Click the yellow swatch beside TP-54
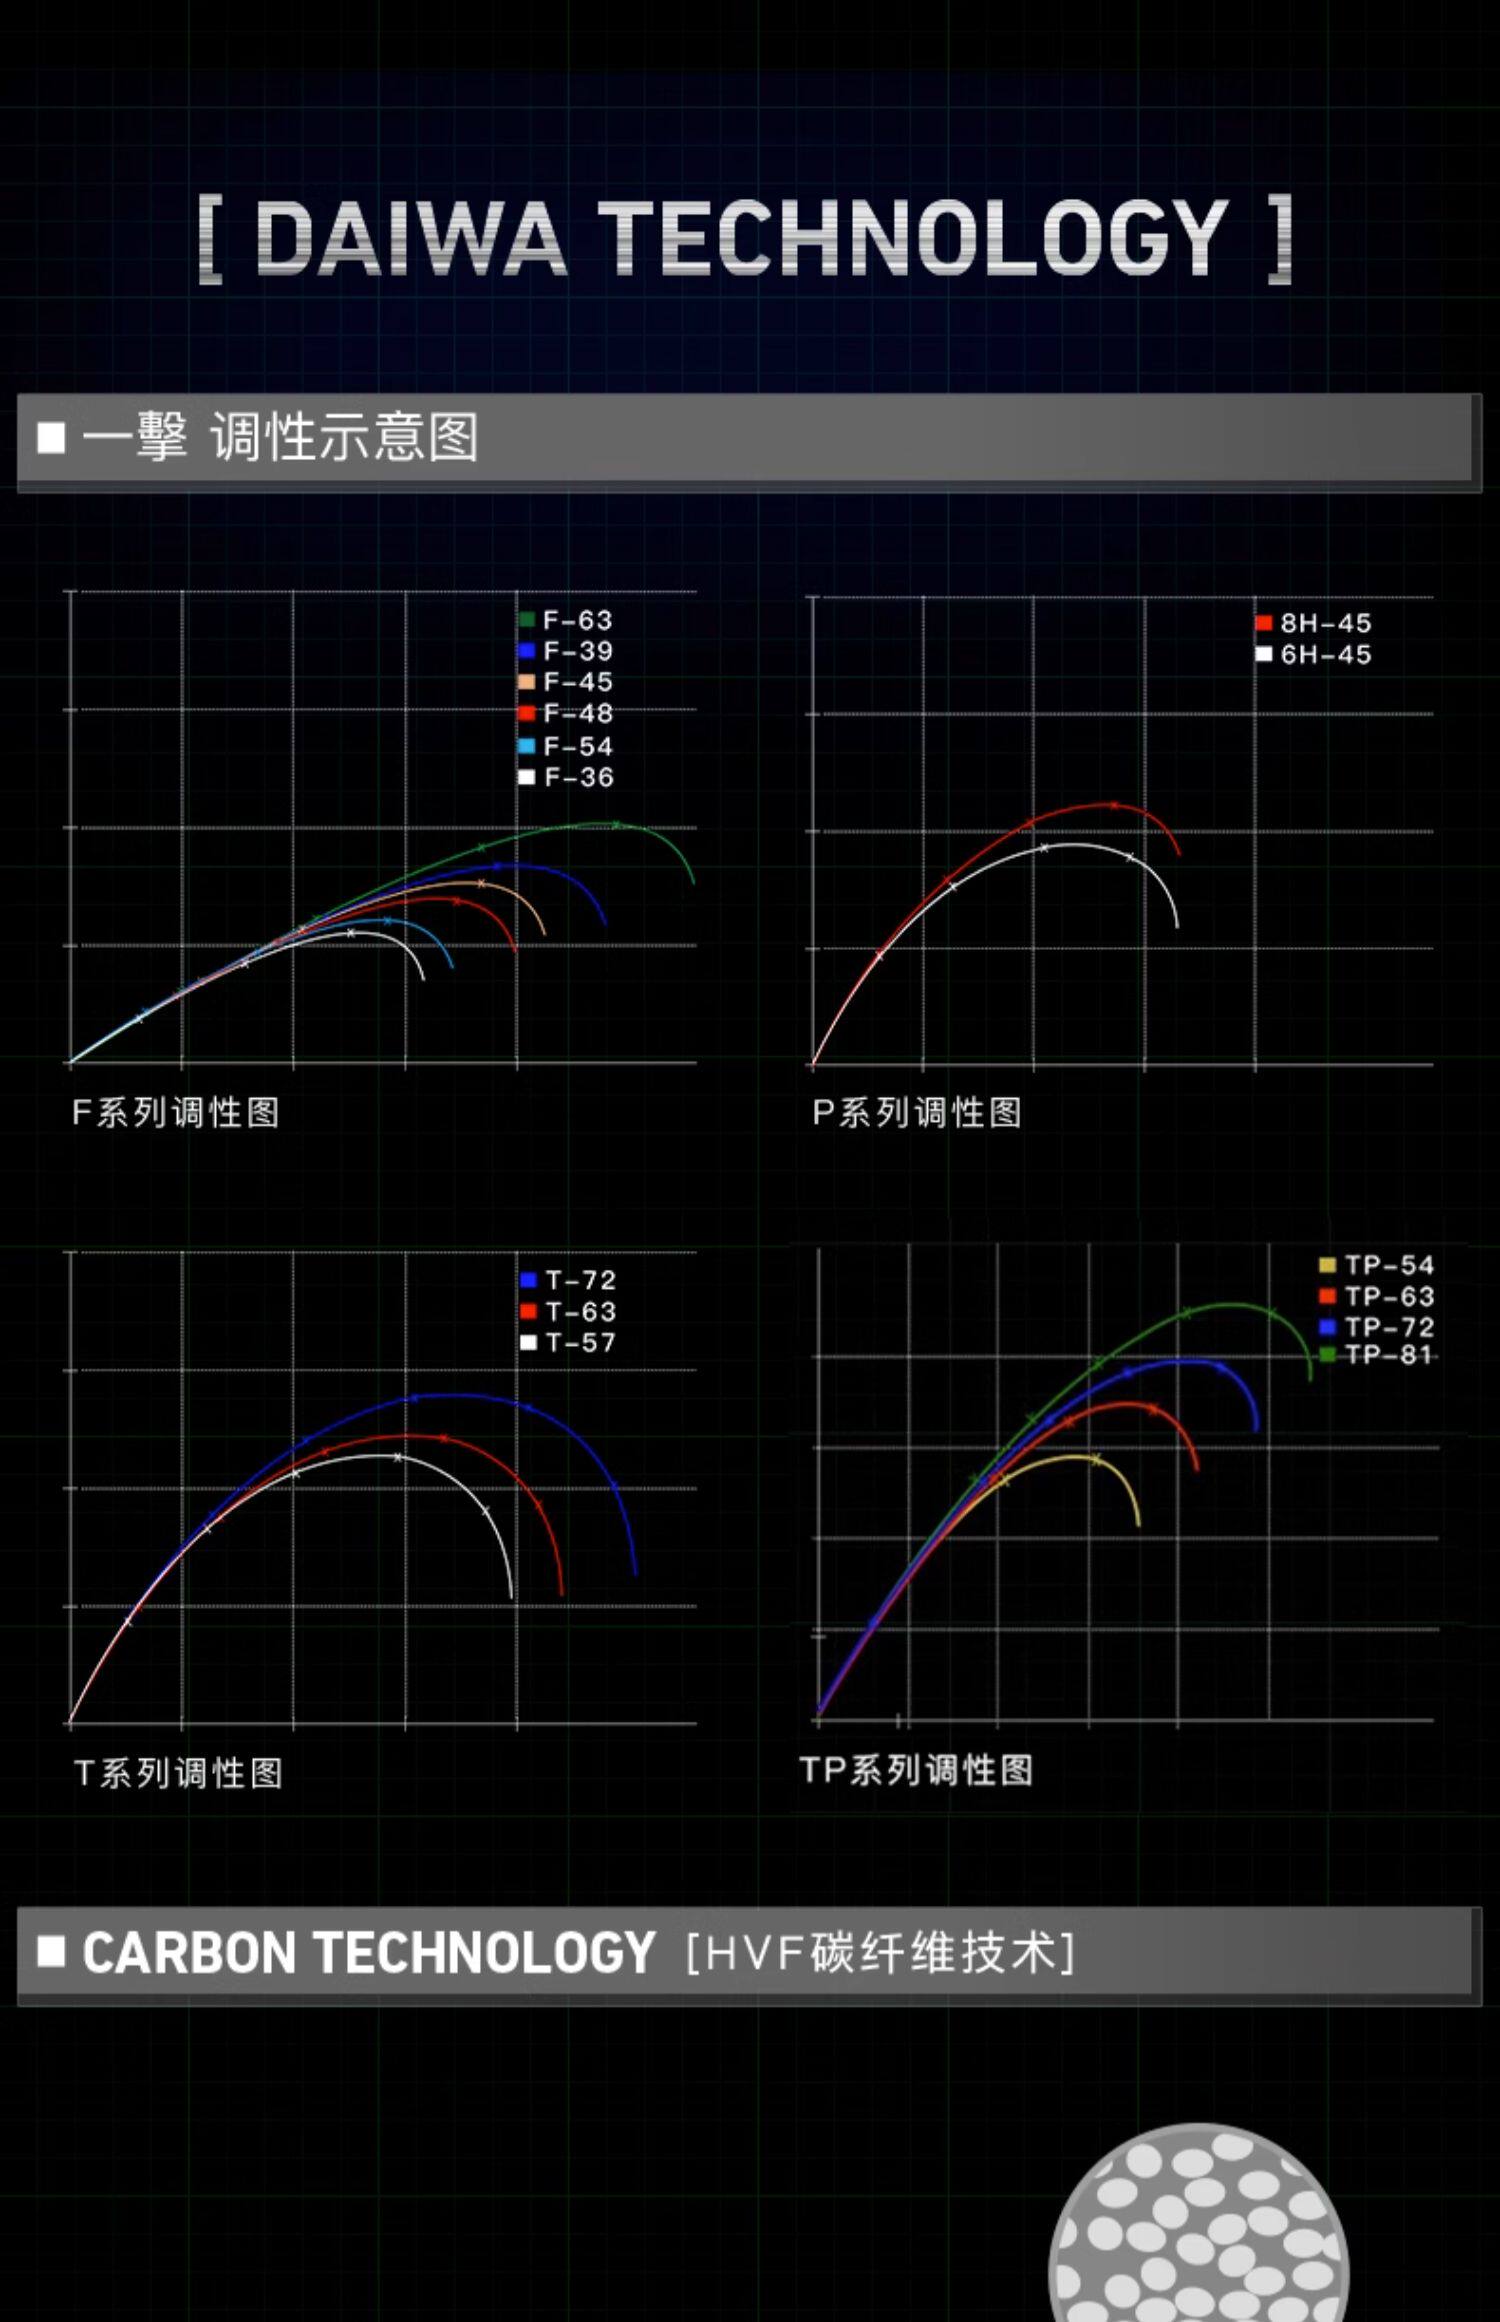Screen dimensions: 1500x2322 click(1328, 1265)
